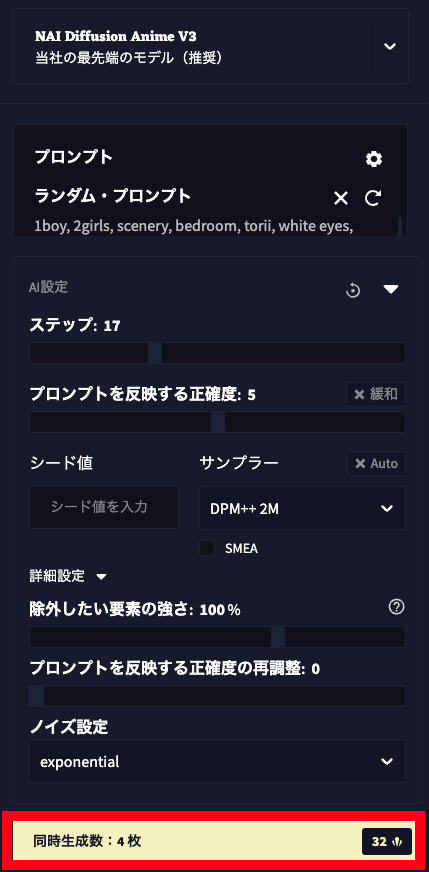This screenshot has width=429, height=872.
Task: Collapse the AI設定 panel with the triangle
Action: coord(391,289)
